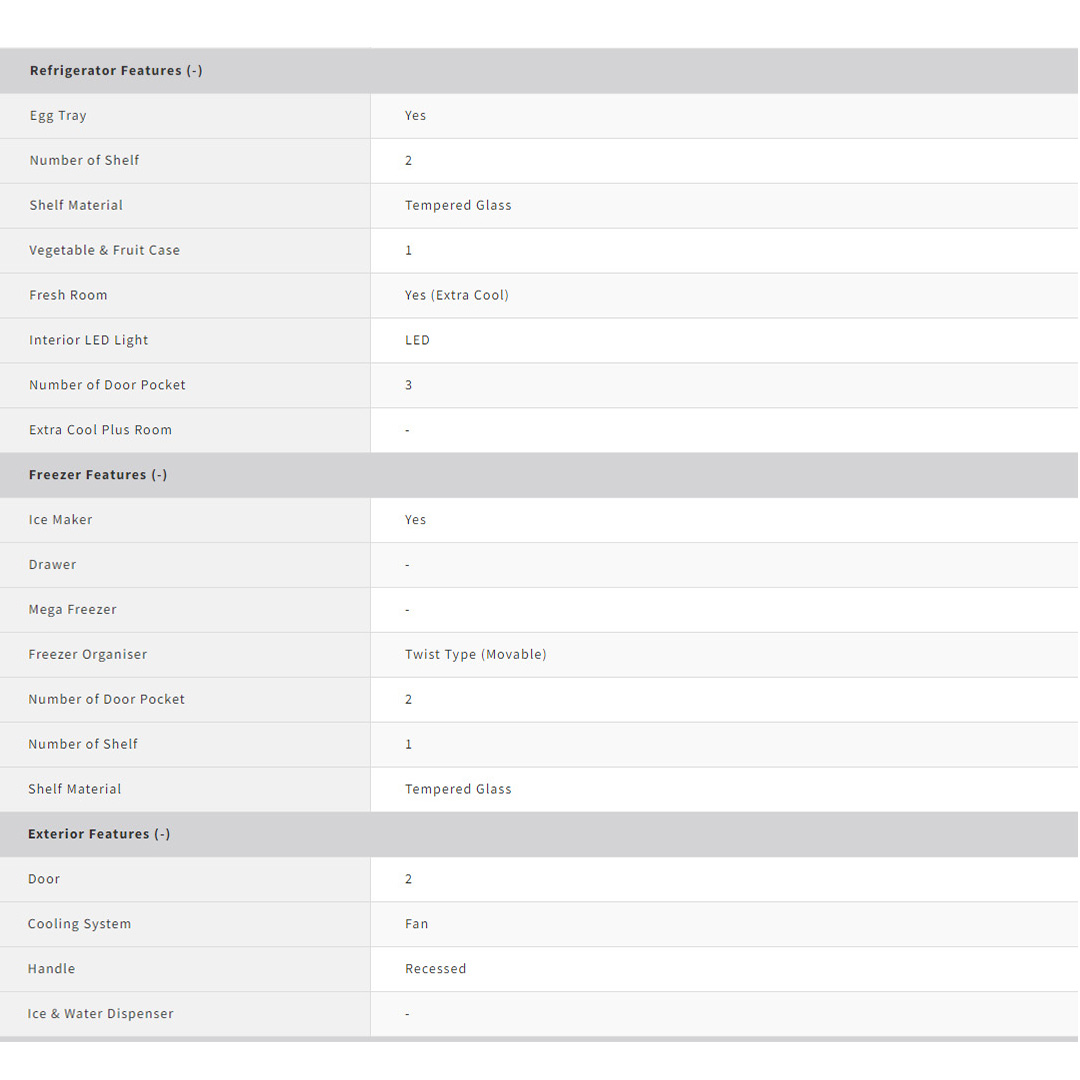1080x1080 pixels.
Task: Collapse the Refrigerator Features section
Action: (116, 71)
